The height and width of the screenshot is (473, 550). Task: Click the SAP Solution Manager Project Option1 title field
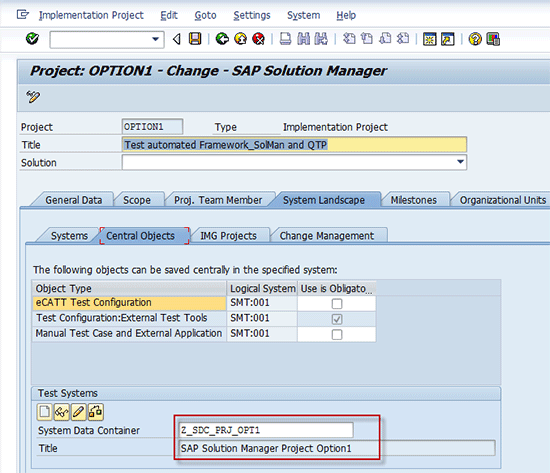(x=337, y=448)
